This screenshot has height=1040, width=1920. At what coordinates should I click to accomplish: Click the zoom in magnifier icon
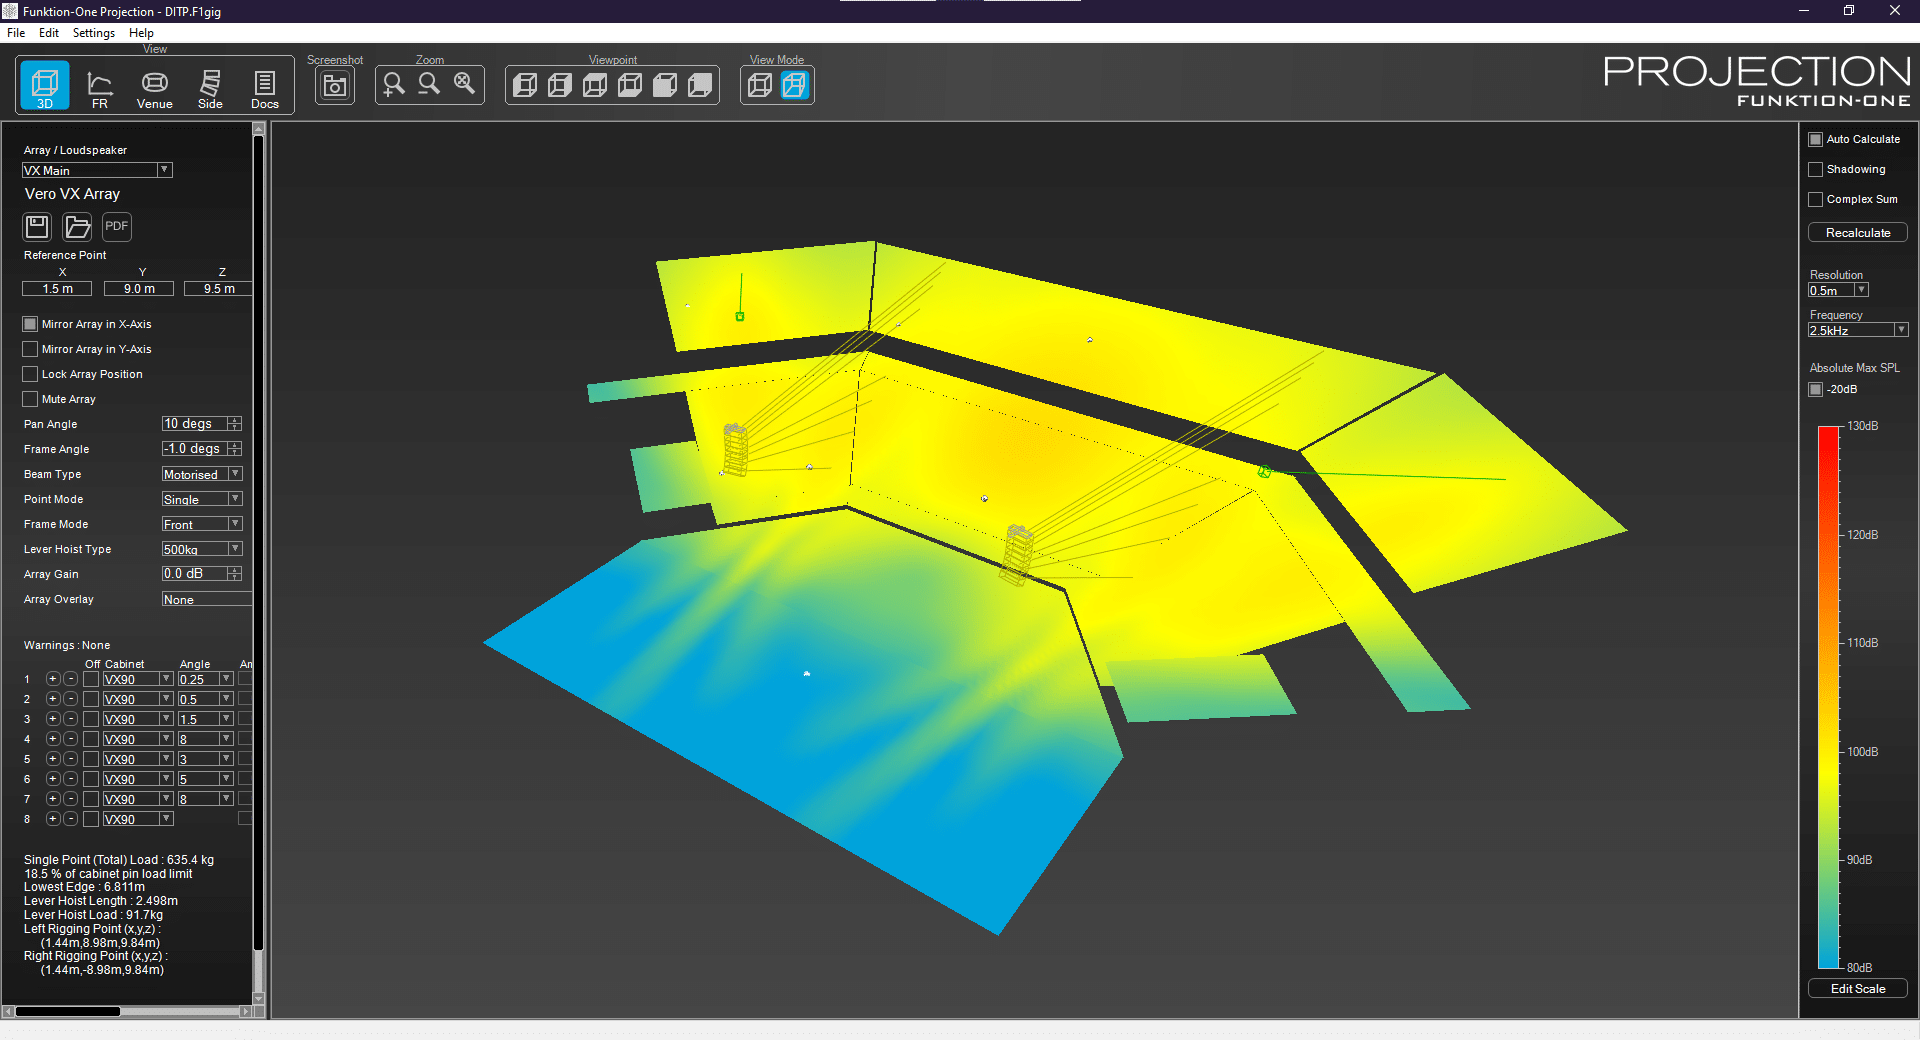(x=393, y=85)
